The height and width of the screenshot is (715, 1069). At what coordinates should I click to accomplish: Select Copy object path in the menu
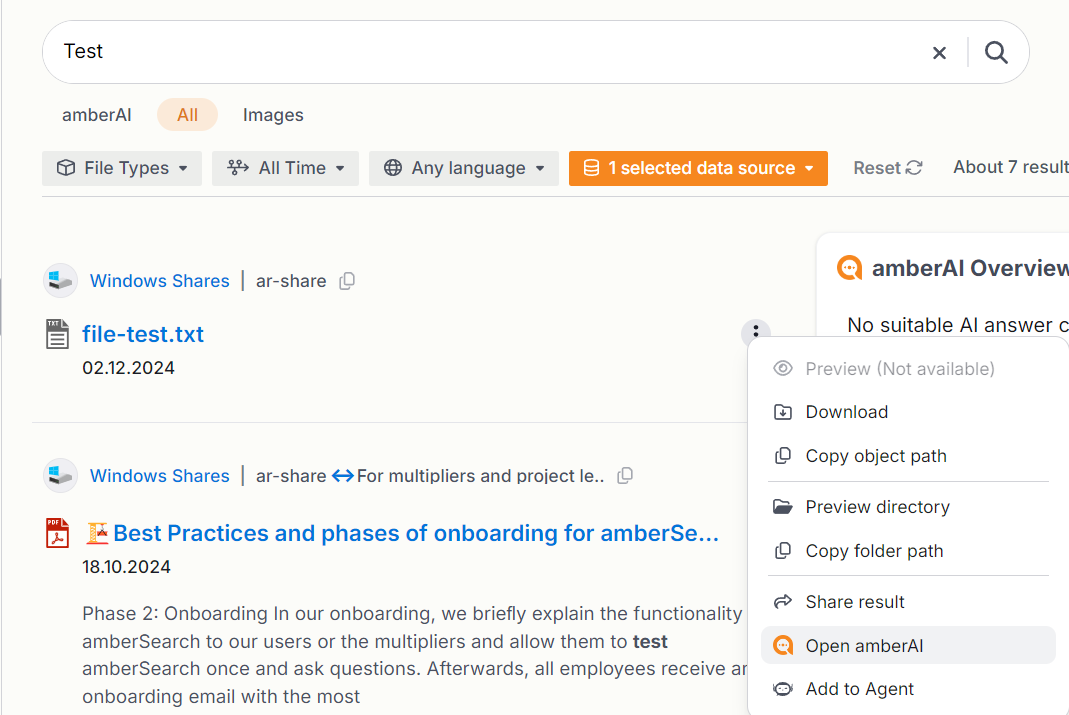tap(907, 456)
